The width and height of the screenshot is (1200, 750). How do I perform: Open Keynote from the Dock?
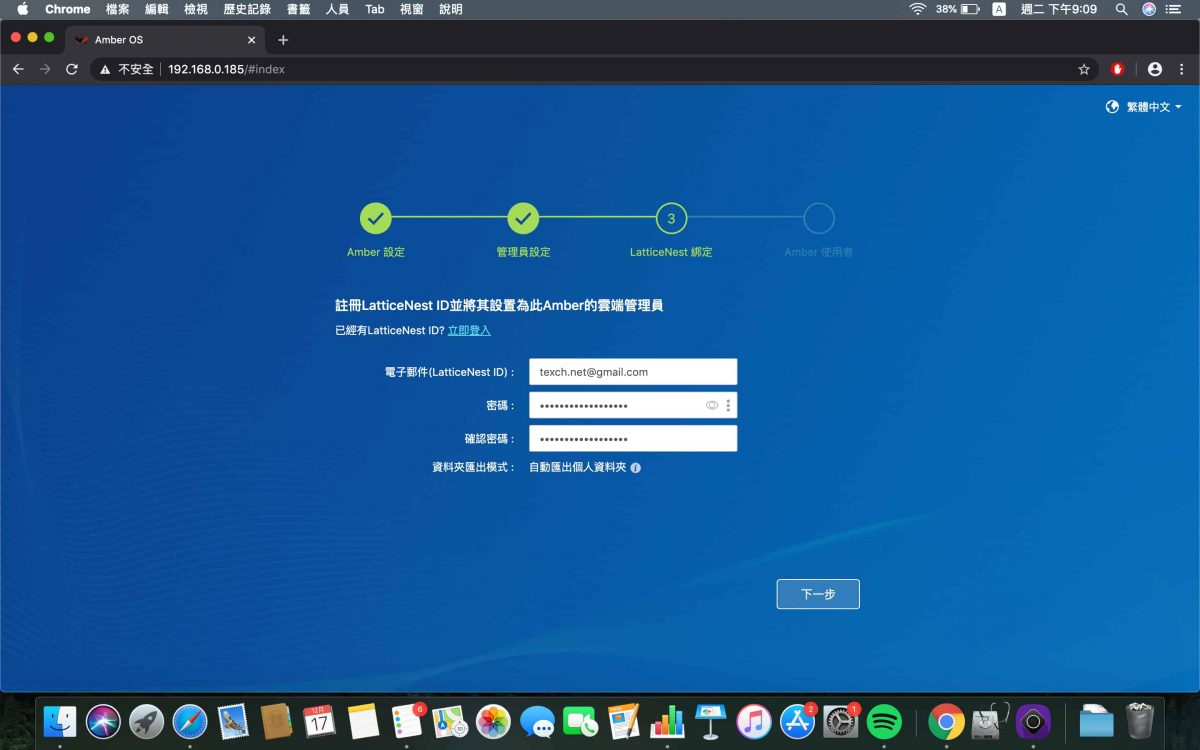click(x=710, y=721)
